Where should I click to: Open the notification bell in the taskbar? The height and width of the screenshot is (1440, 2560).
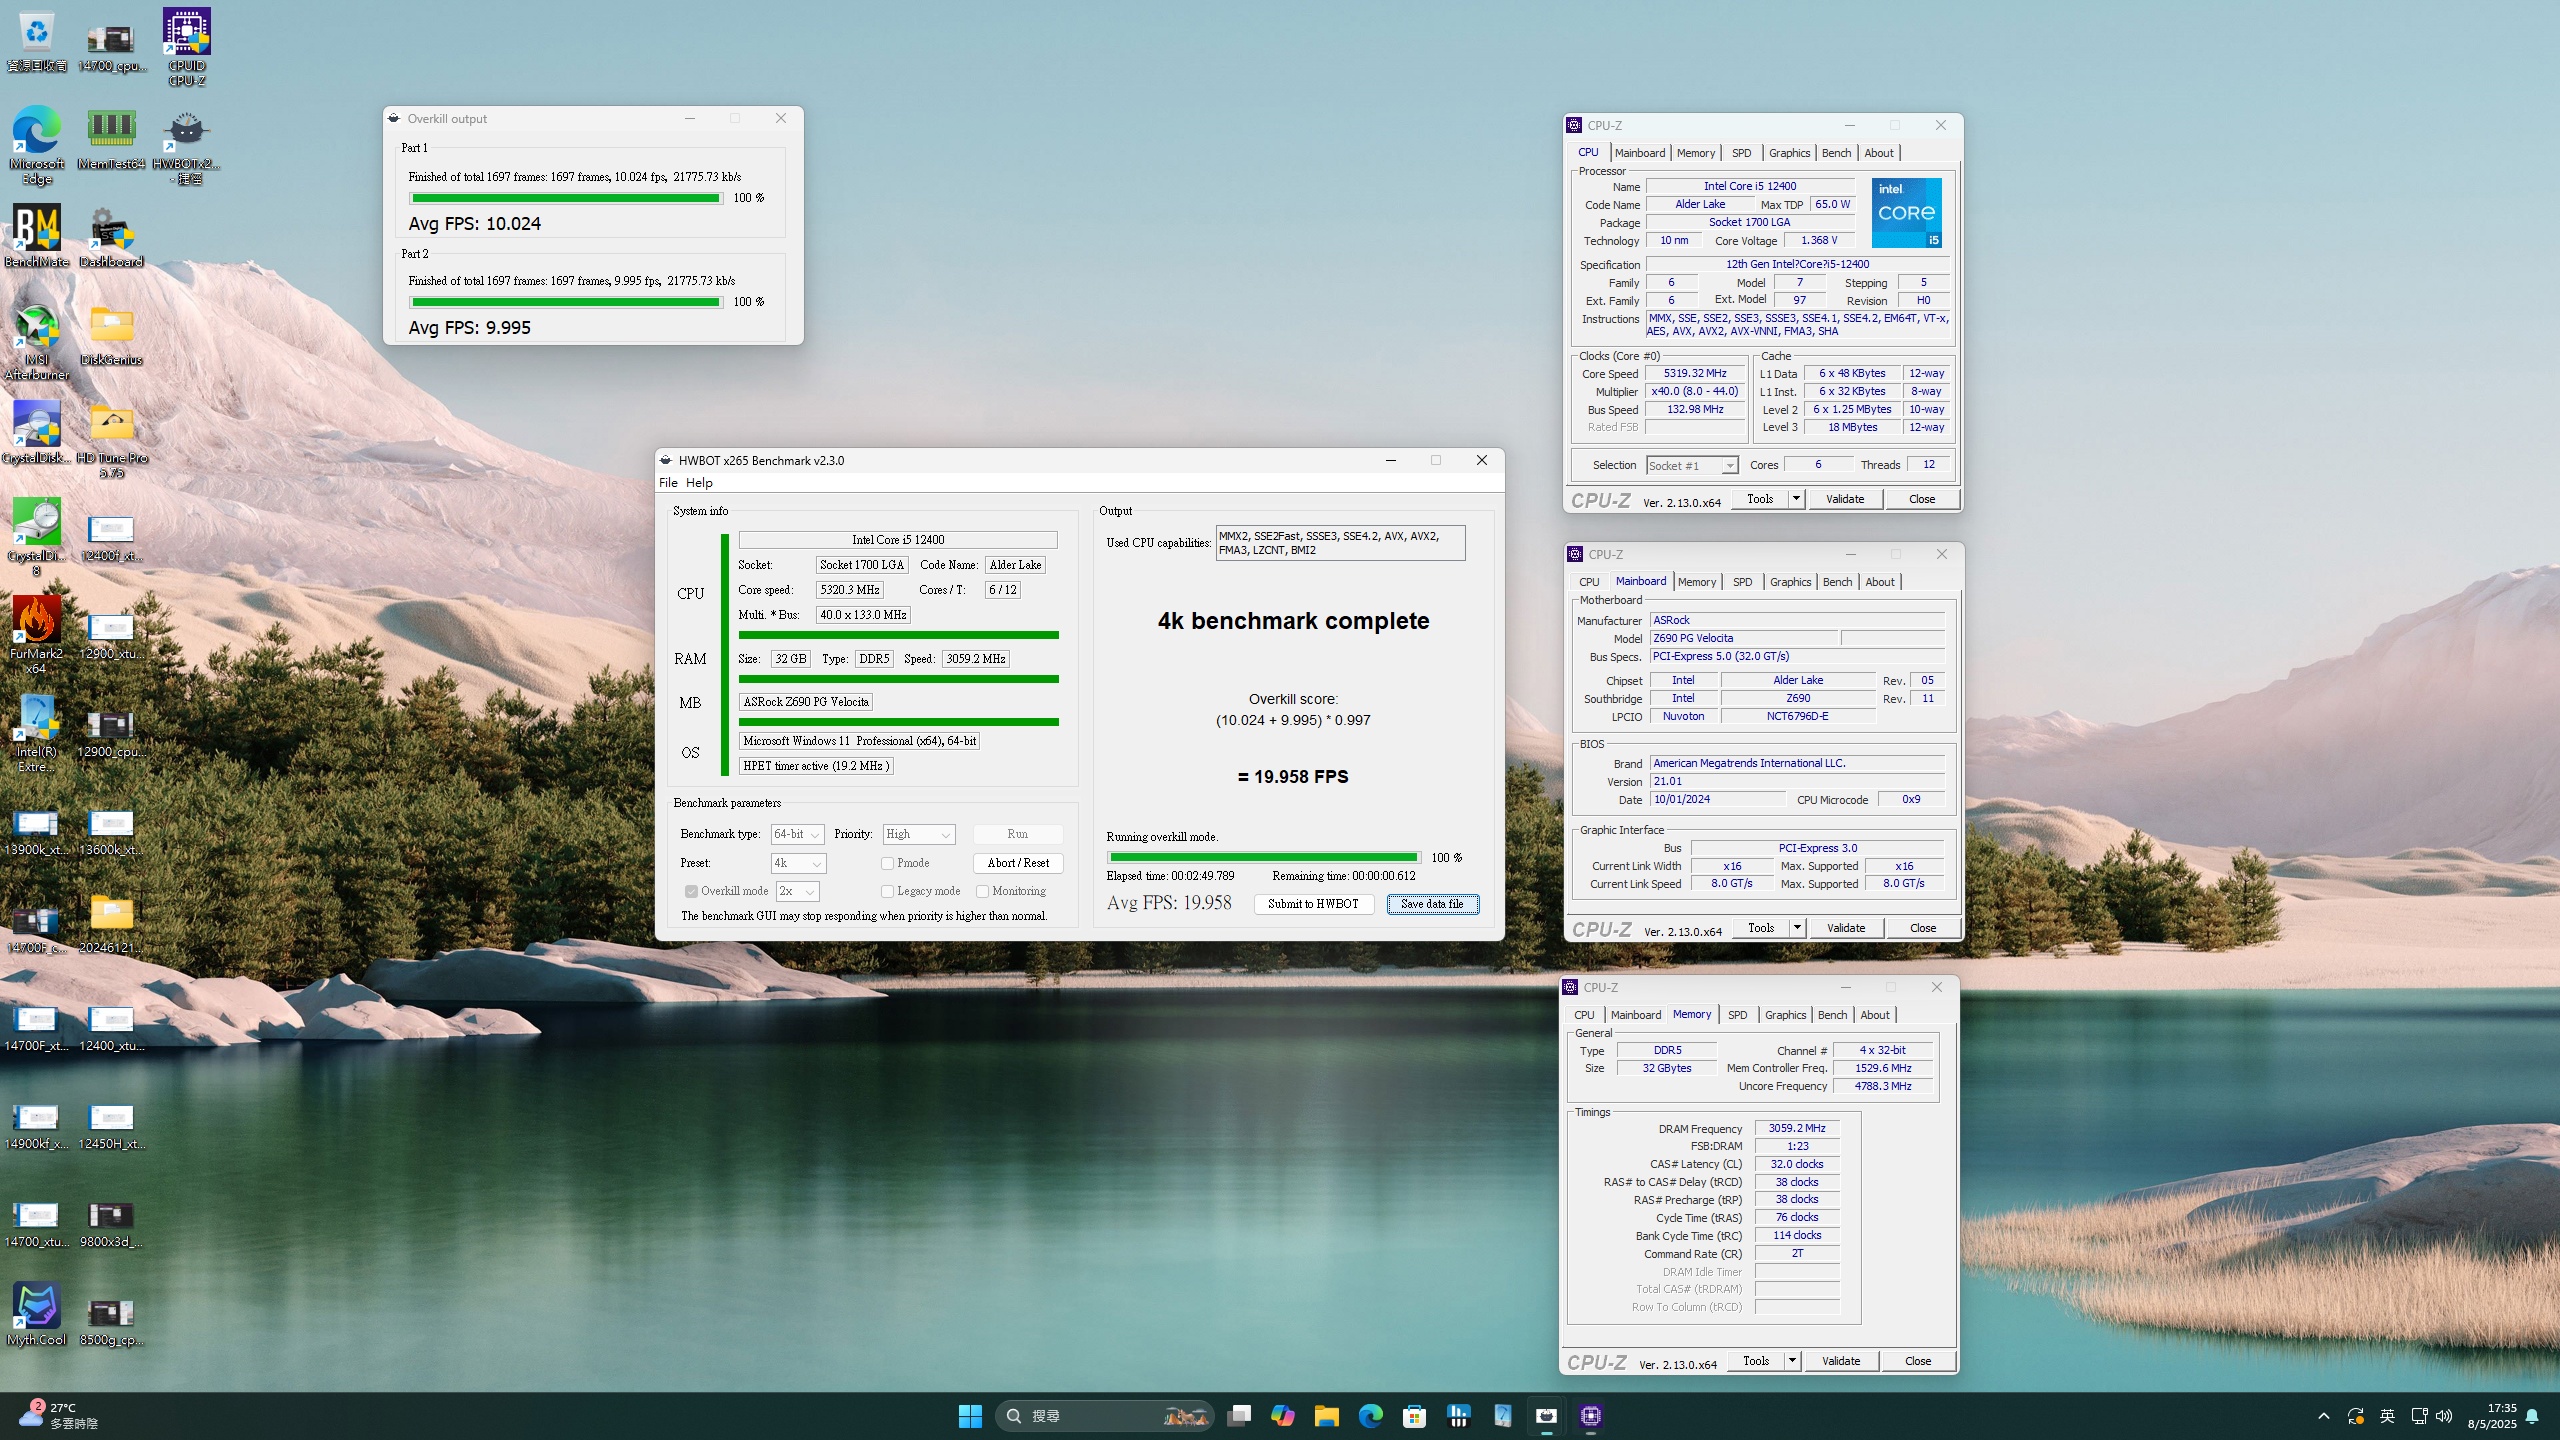point(2532,1416)
